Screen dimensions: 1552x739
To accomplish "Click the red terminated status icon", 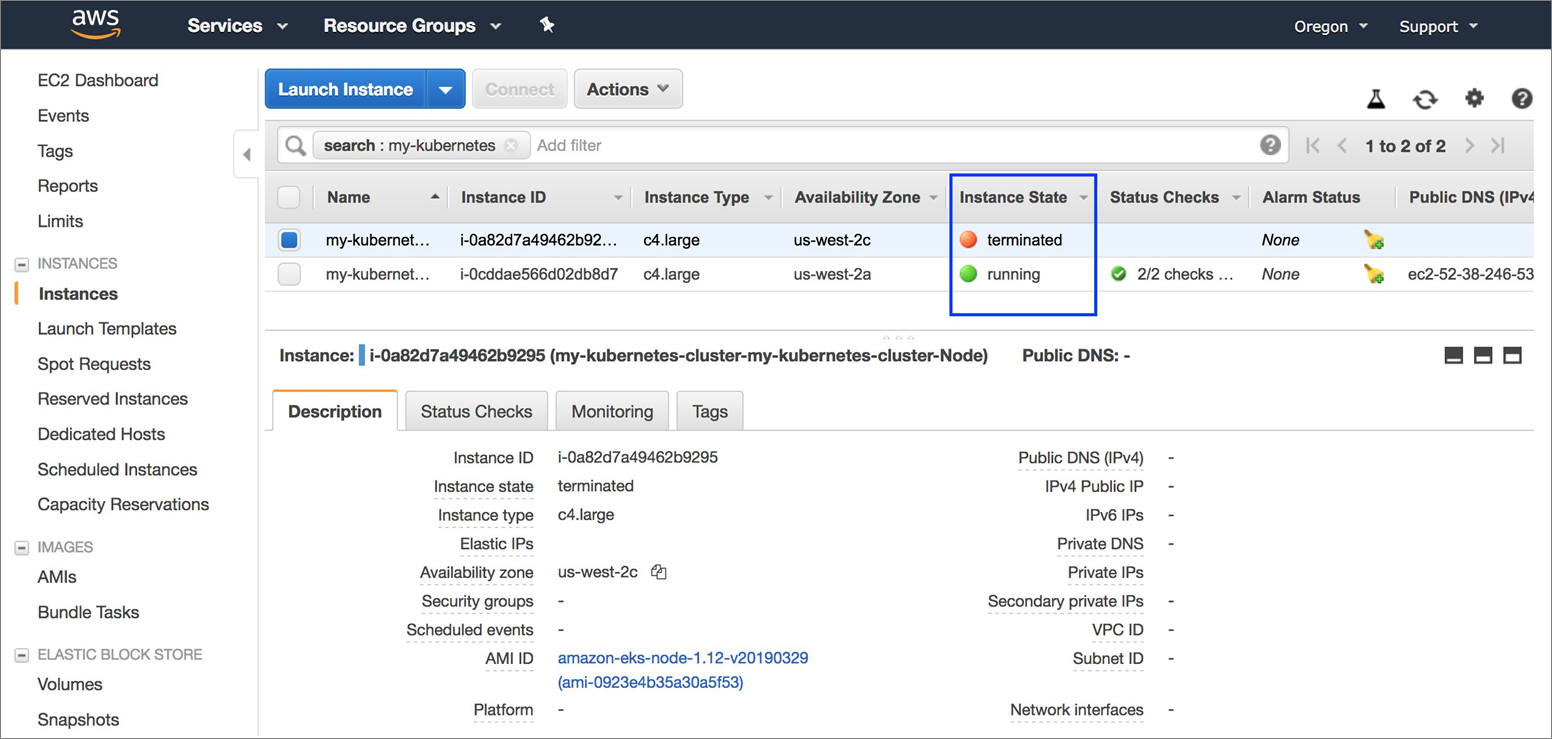I will click(968, 239).
